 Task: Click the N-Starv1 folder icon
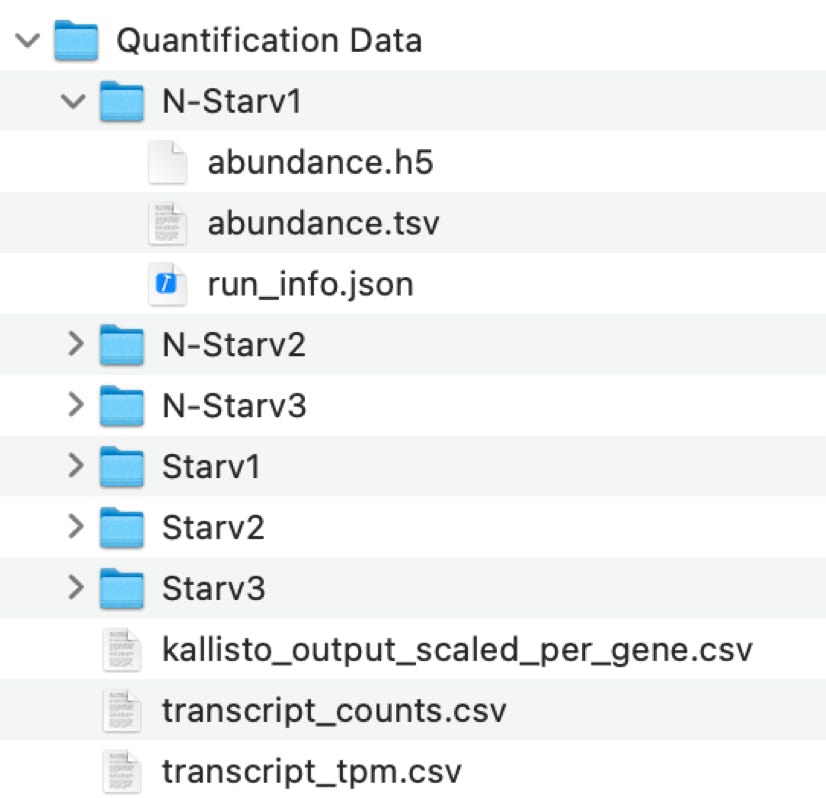click(x=124, y=102)
